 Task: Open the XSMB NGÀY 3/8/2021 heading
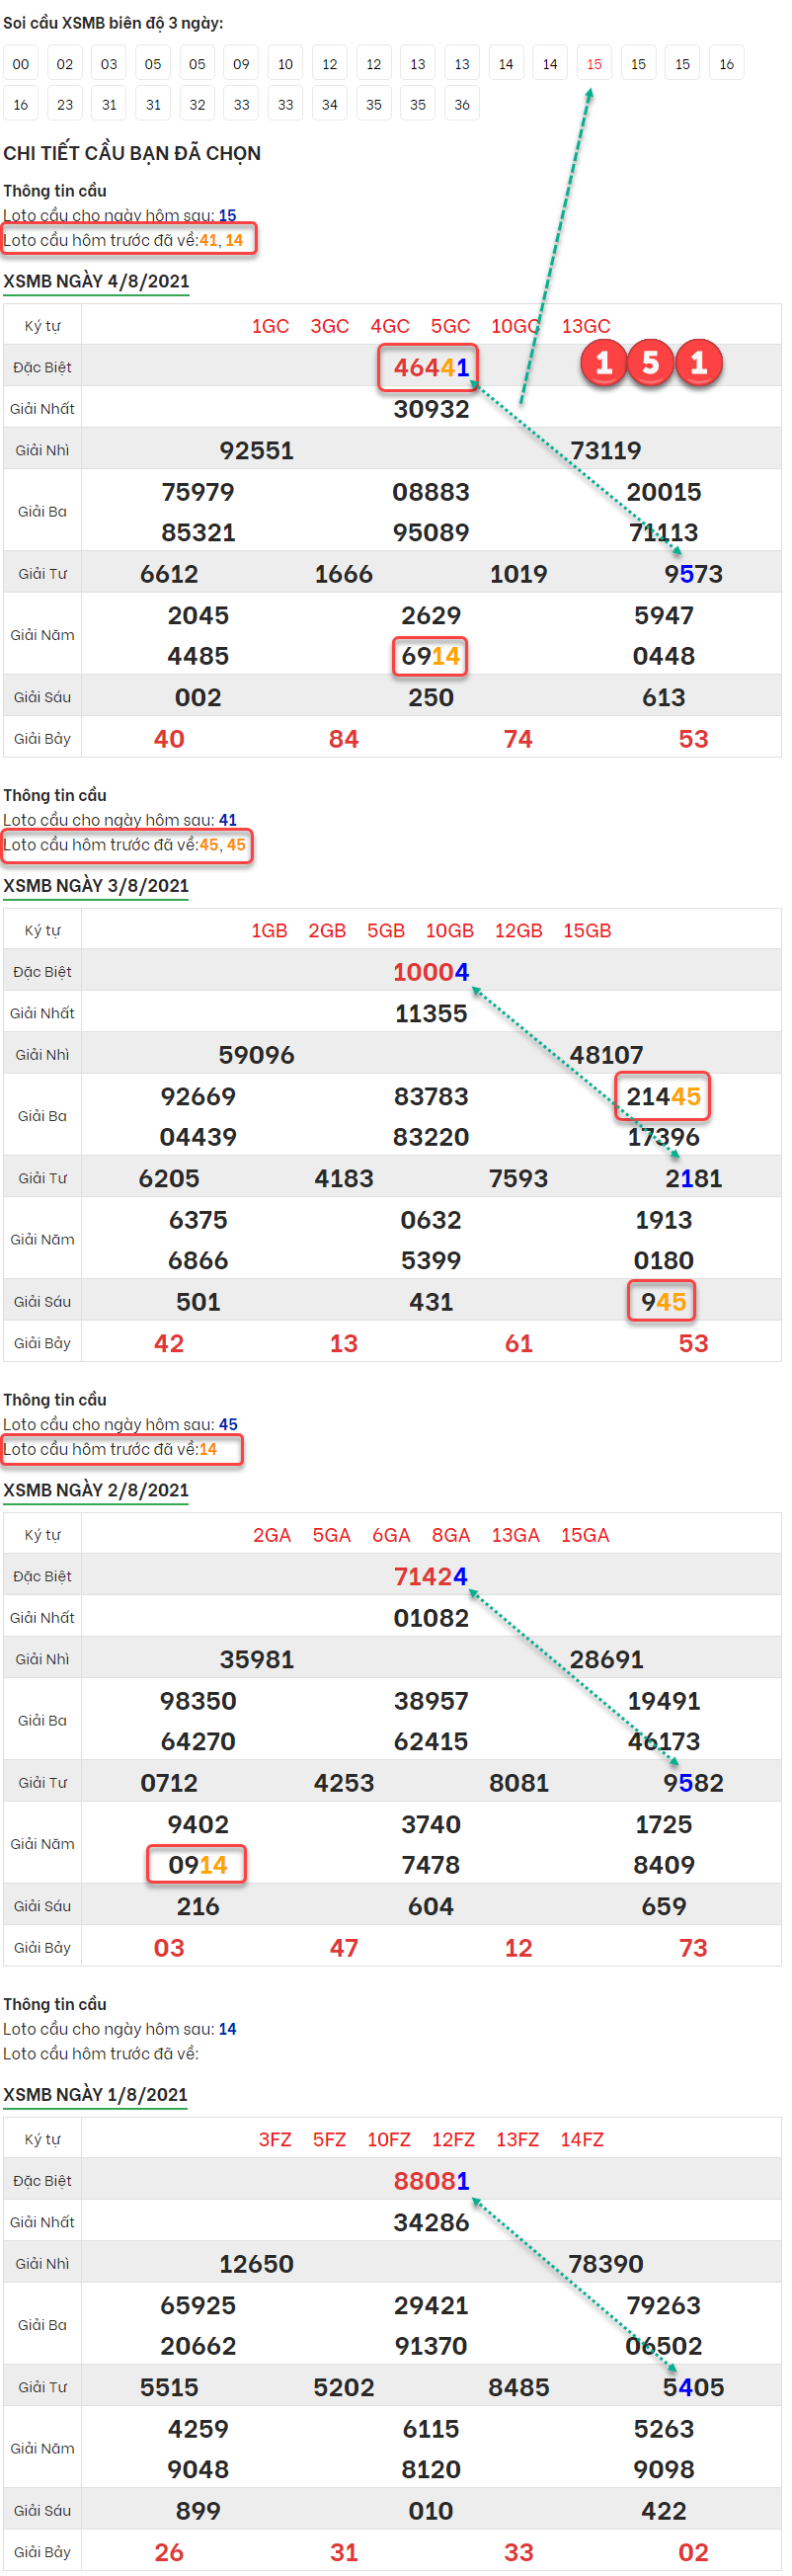click(96, 885)
